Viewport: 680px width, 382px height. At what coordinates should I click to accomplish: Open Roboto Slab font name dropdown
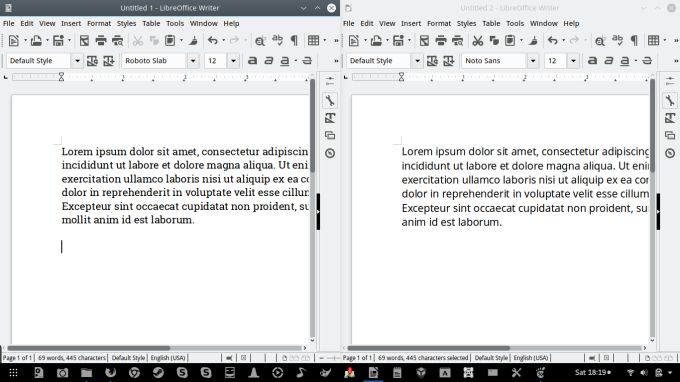pyautogui.click(x=193, y=61)
